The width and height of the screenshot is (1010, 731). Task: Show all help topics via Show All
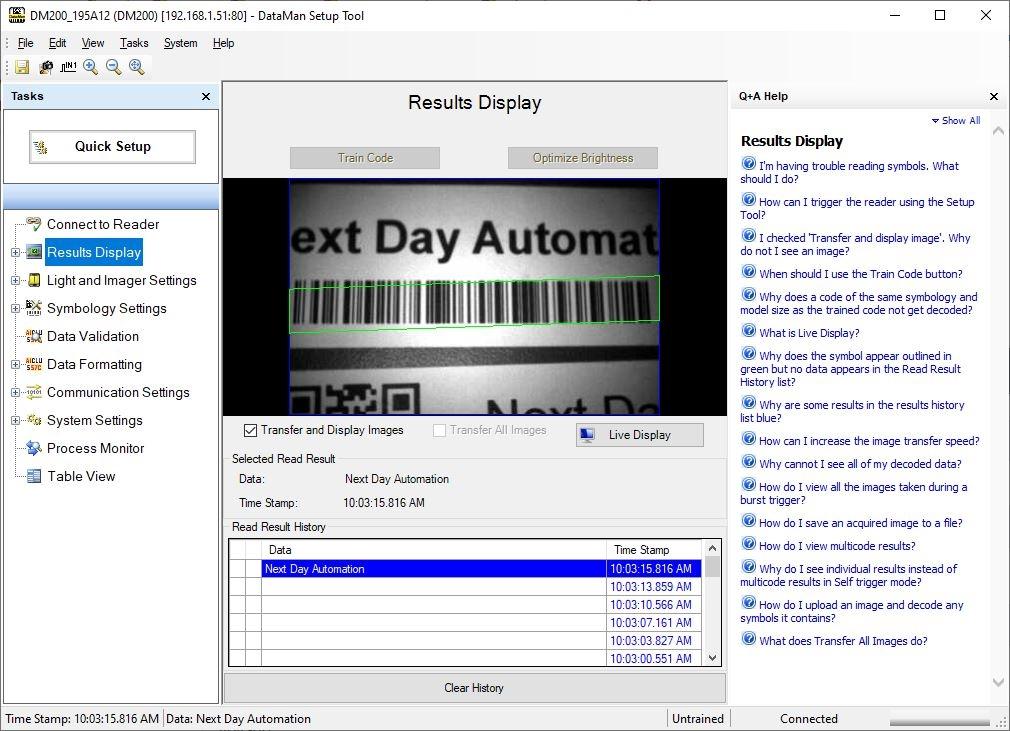pos(958,120)
